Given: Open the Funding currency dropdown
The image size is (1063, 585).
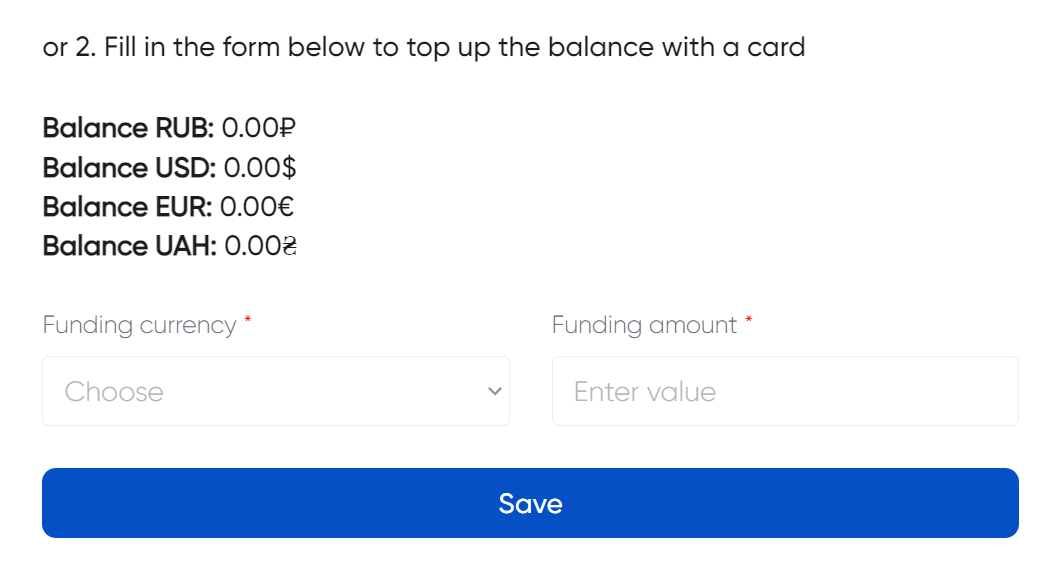Looking at the screenshot, I should click(x=276, y=391).
